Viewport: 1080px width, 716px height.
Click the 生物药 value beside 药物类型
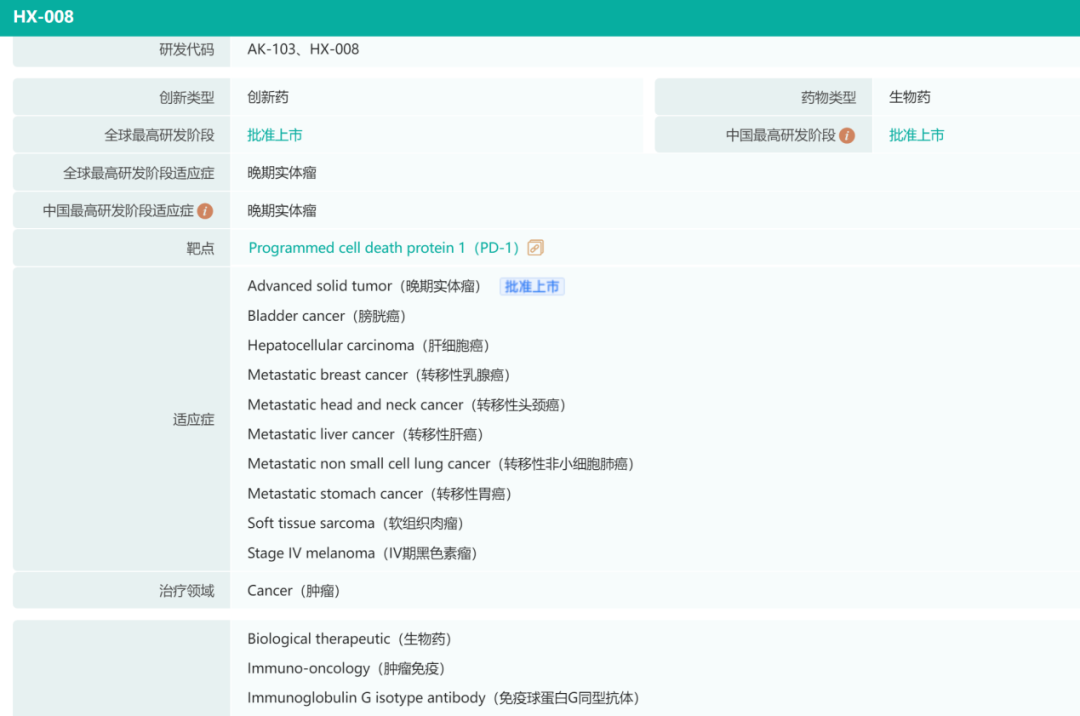click(x=912, y=96)
